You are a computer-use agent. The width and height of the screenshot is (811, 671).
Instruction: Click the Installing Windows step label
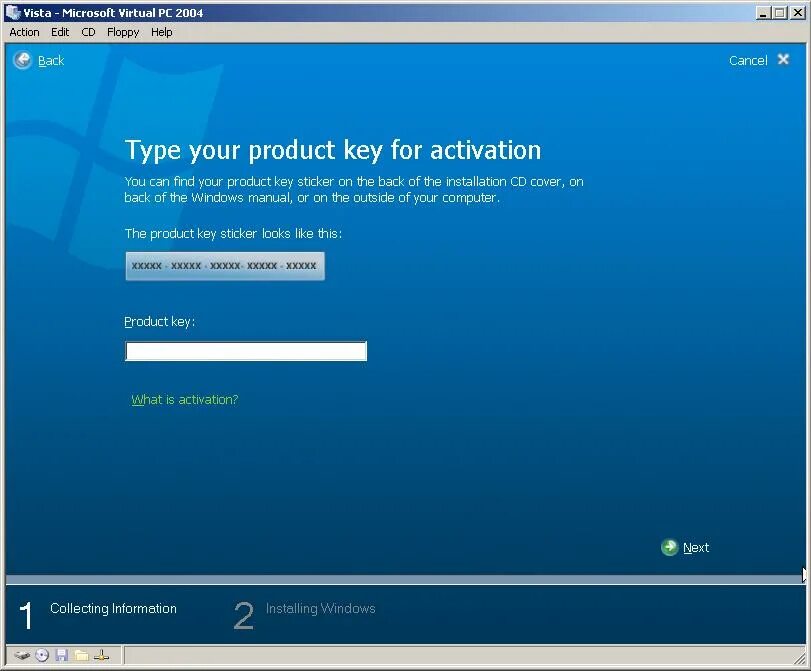pos(321,608)
